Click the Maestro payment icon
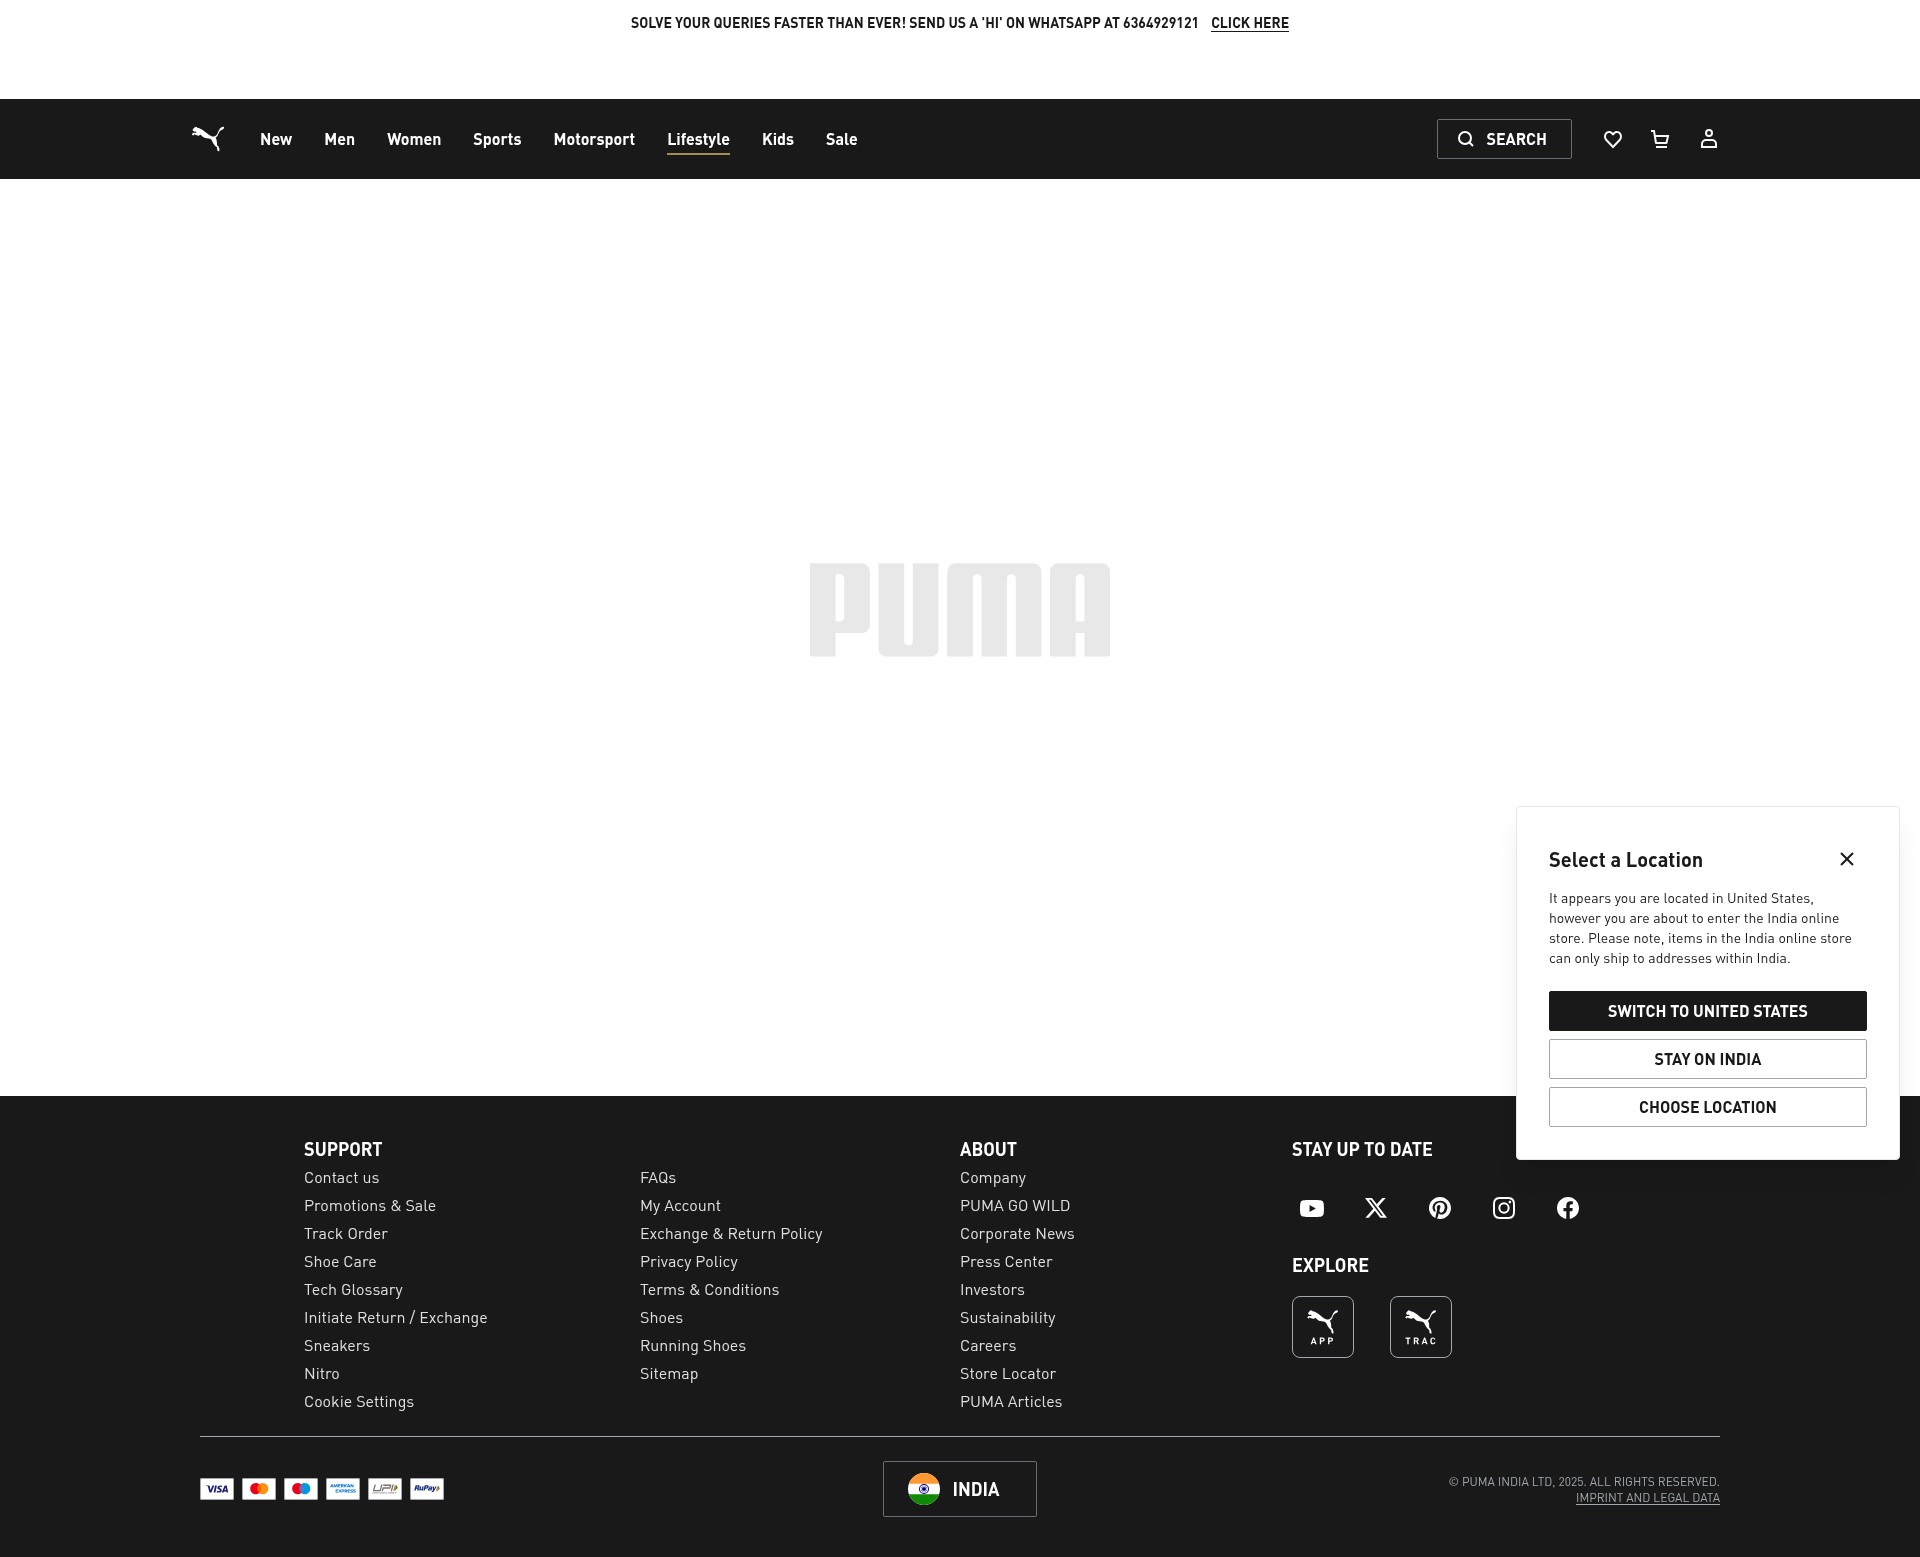This screenshot has height=1557, width=1920. (301, 1489)
